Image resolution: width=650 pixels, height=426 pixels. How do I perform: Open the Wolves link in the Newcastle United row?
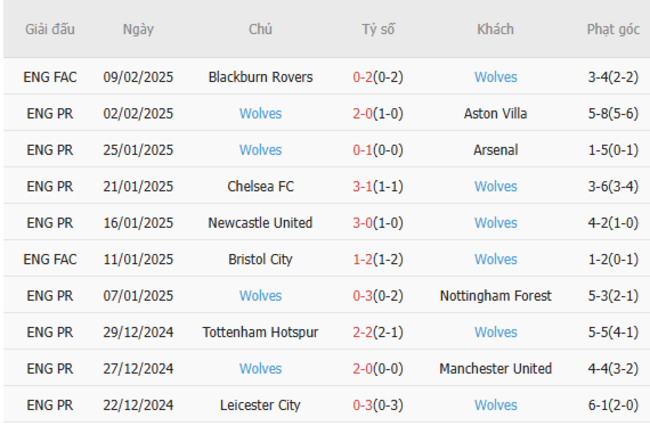(x=495, y=223)
